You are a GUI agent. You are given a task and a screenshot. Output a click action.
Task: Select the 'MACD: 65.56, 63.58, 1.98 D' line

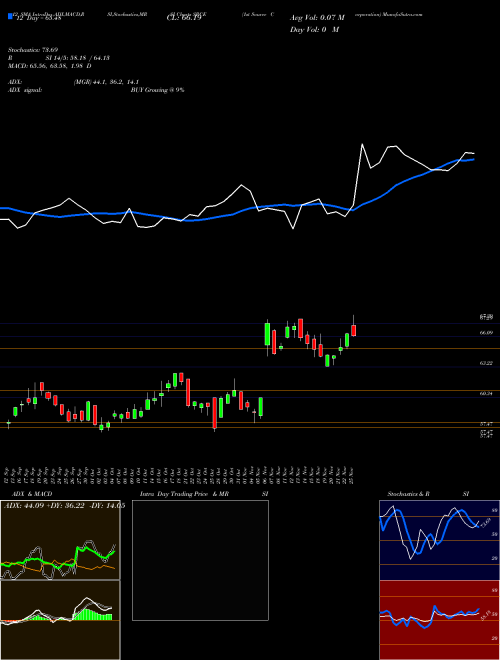[x=50, y=66]
